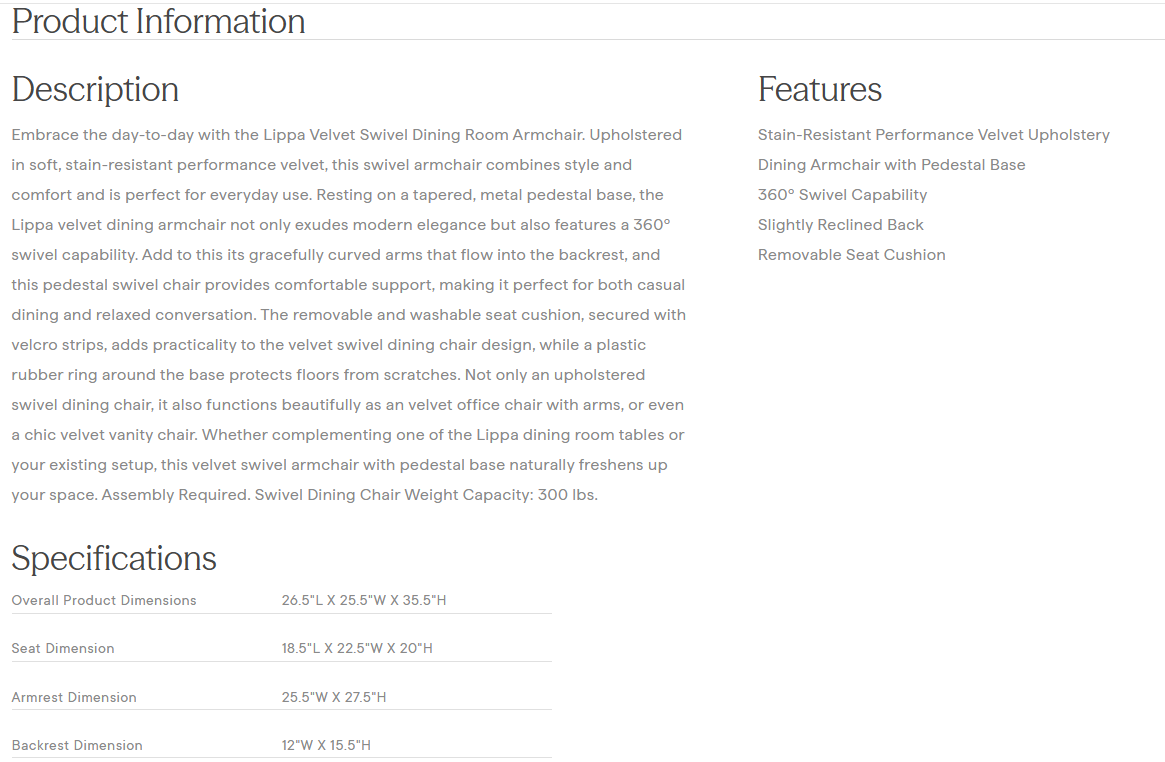Select the 26.5"L X 25.5"W X 35.5"H value

coord(364,601)
